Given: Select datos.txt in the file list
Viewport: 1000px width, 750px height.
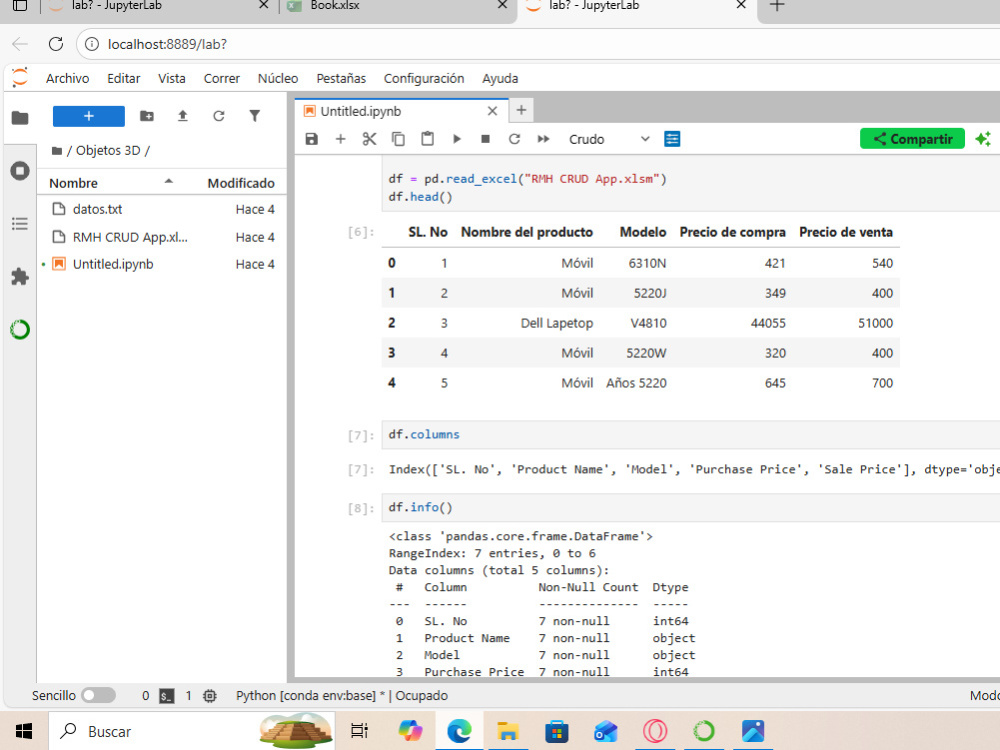Looking at the screenshot, I should click(162, 209).
